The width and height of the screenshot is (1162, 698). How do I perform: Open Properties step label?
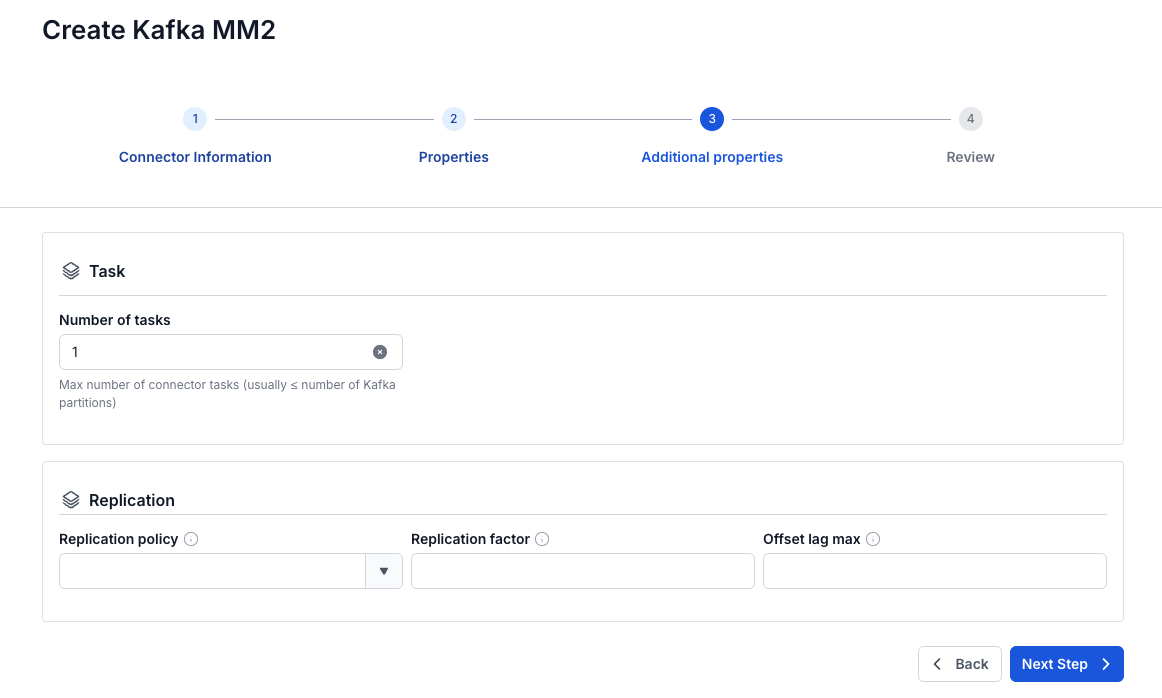454,157
